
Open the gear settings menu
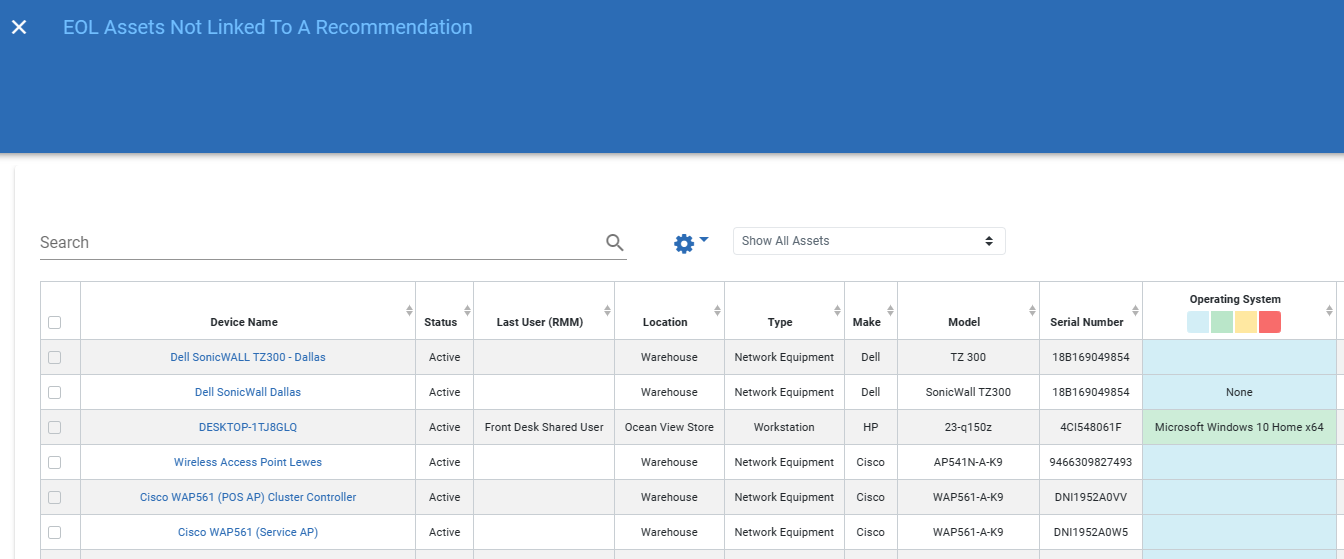pos(690,242)
